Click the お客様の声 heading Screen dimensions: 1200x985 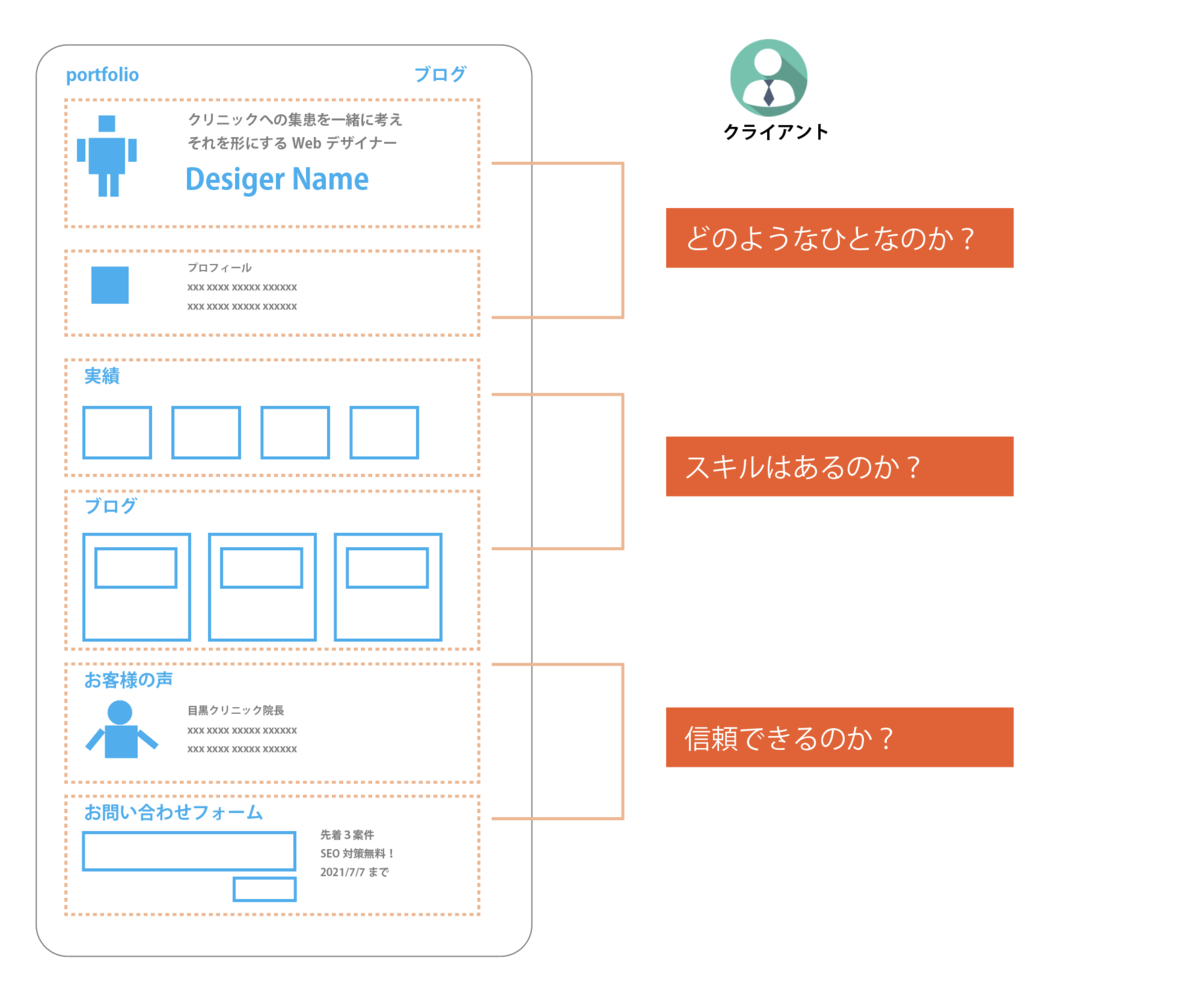(128, 680)
